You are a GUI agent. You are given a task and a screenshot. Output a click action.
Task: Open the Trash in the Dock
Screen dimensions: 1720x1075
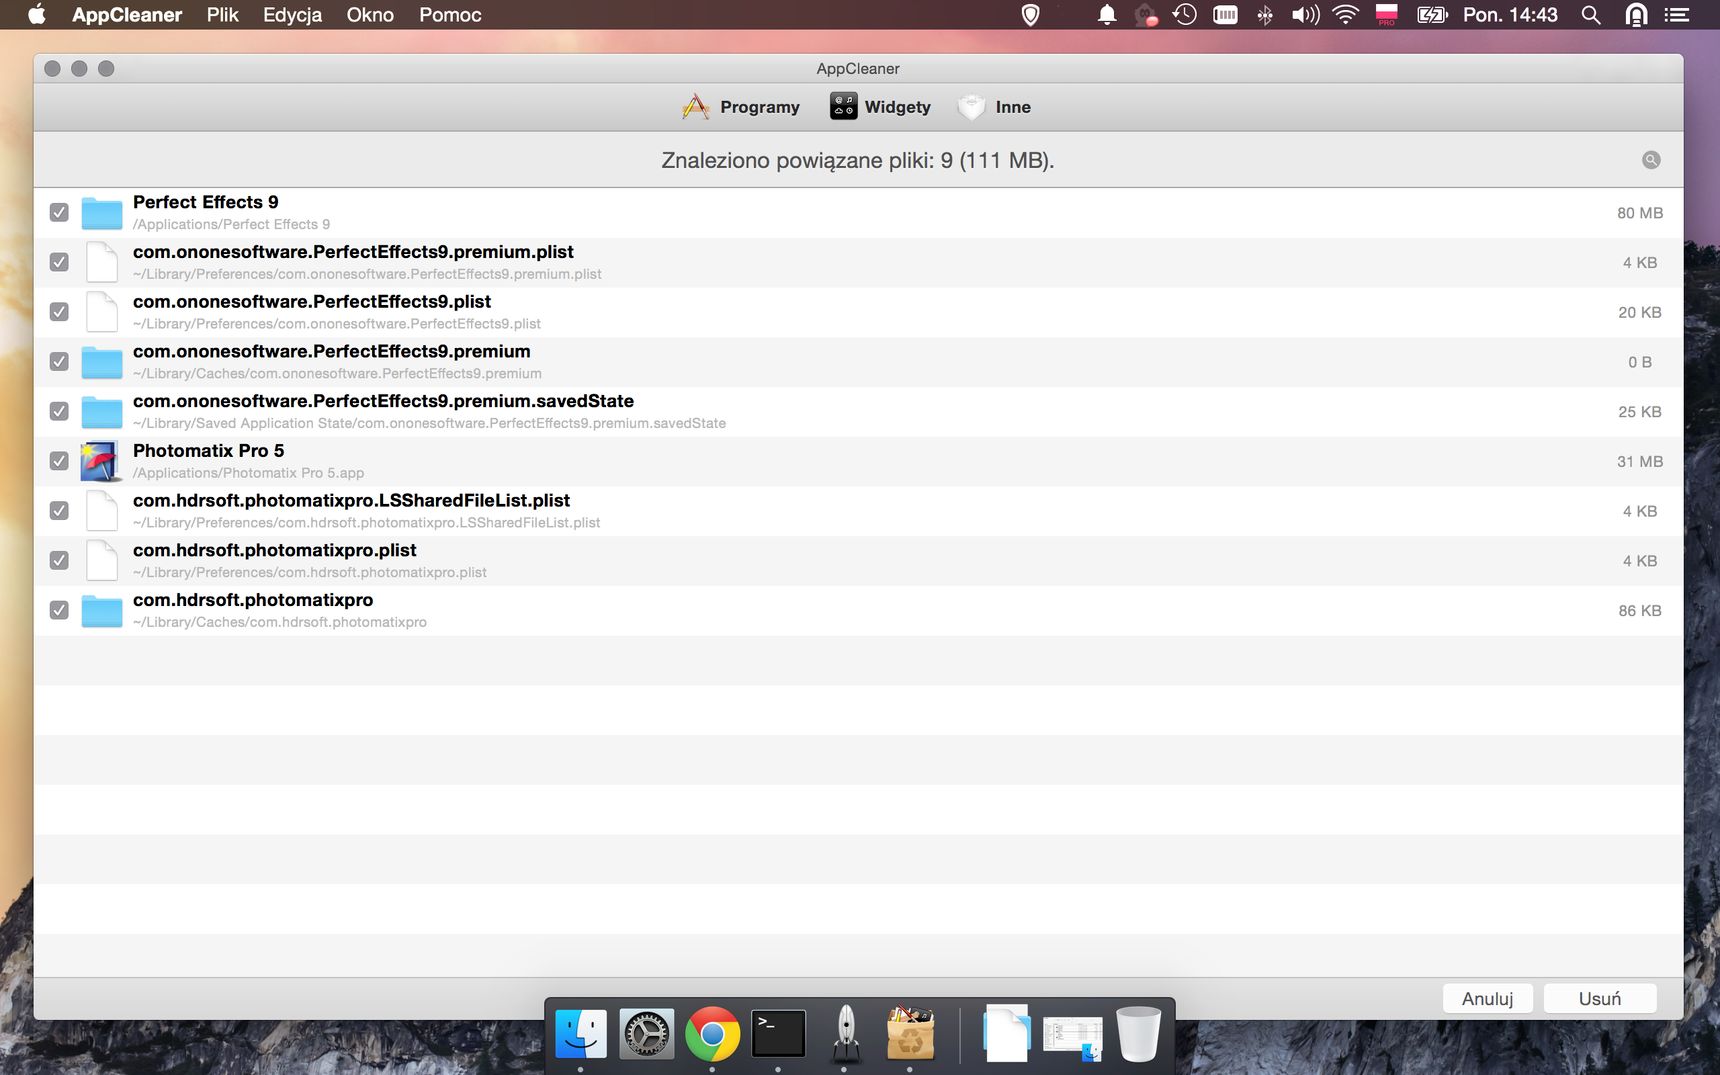point(1138,1033)
